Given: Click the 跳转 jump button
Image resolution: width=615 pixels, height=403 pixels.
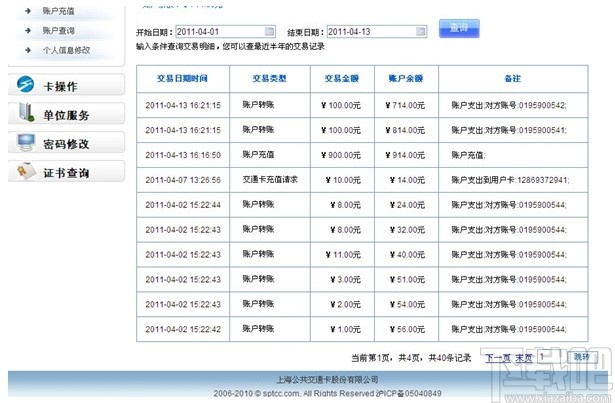Looking at the screenshot, I should 582,357.
